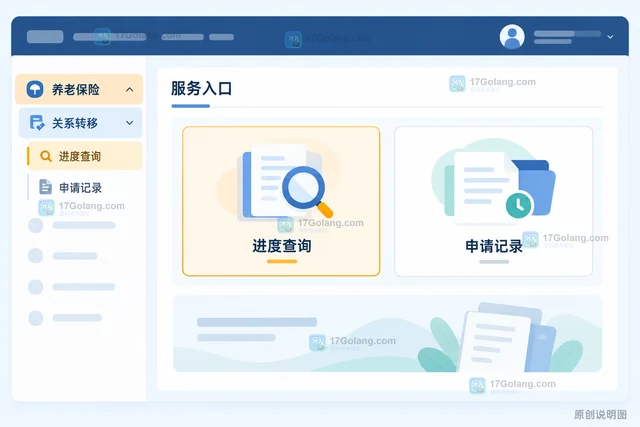Click the document icon beside 关系转移

[37, 122]
